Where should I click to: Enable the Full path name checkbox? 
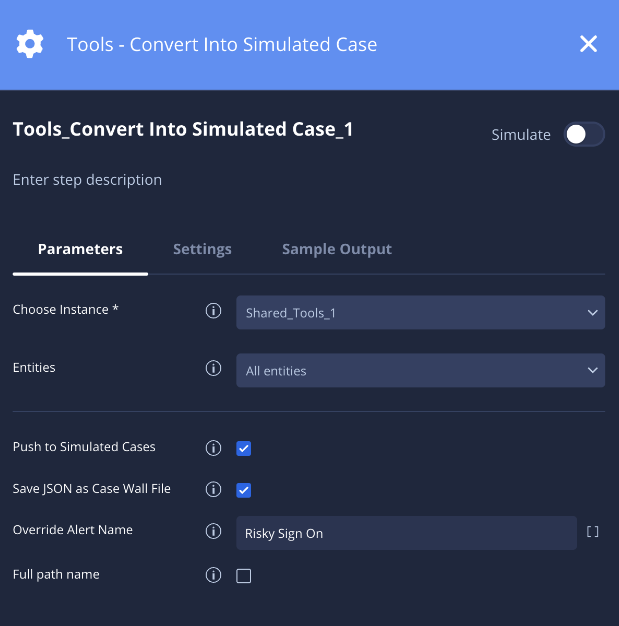pyautogui.click(x=244, y=576)
